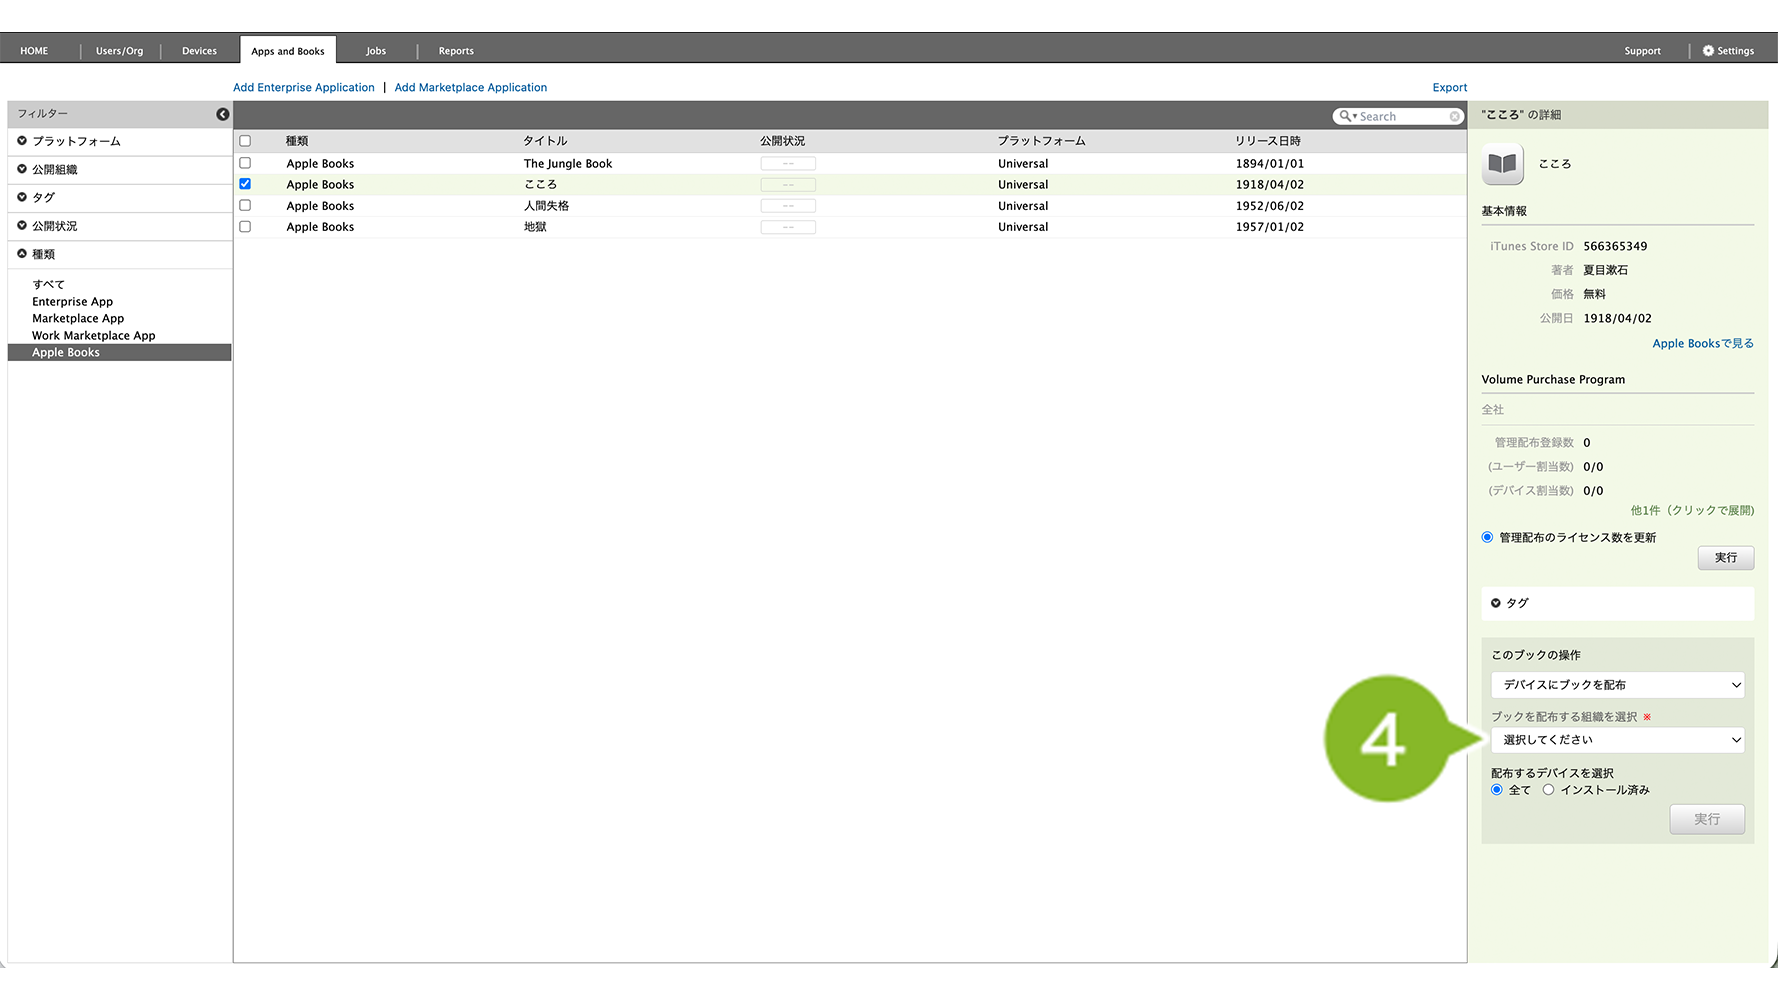
Task: Expand the タグ section in details panel
Action: 1496,603
